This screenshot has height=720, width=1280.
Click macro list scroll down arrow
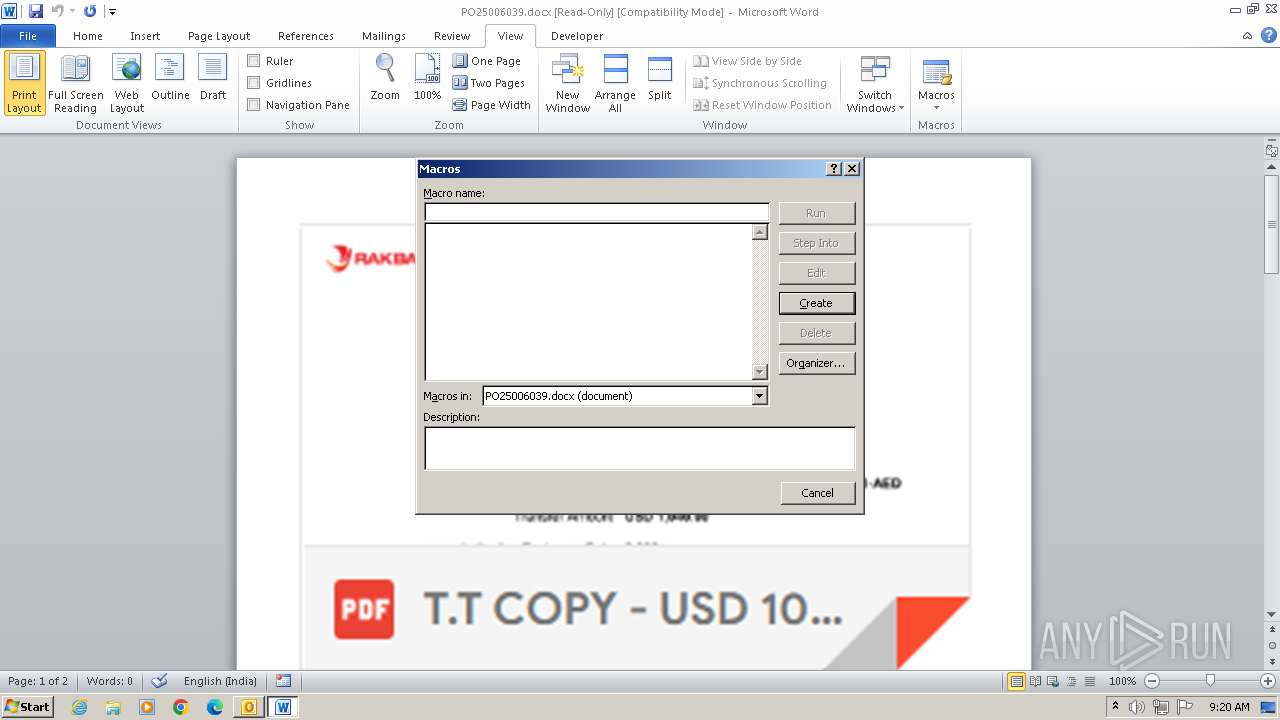[x=760, y=372]
